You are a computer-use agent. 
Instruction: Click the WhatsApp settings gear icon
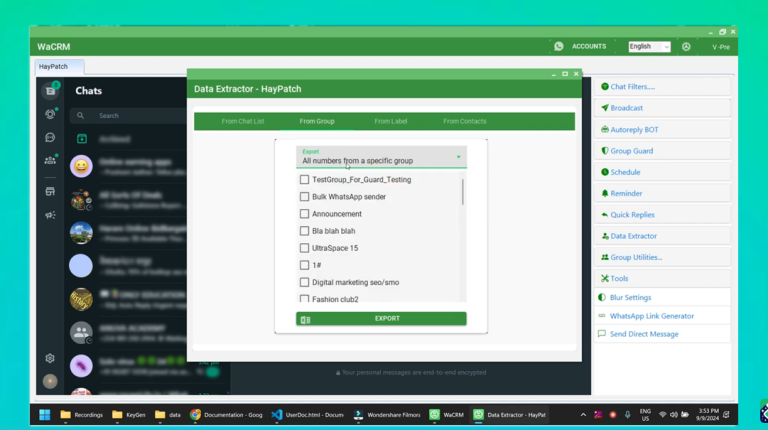coord(50,358)
